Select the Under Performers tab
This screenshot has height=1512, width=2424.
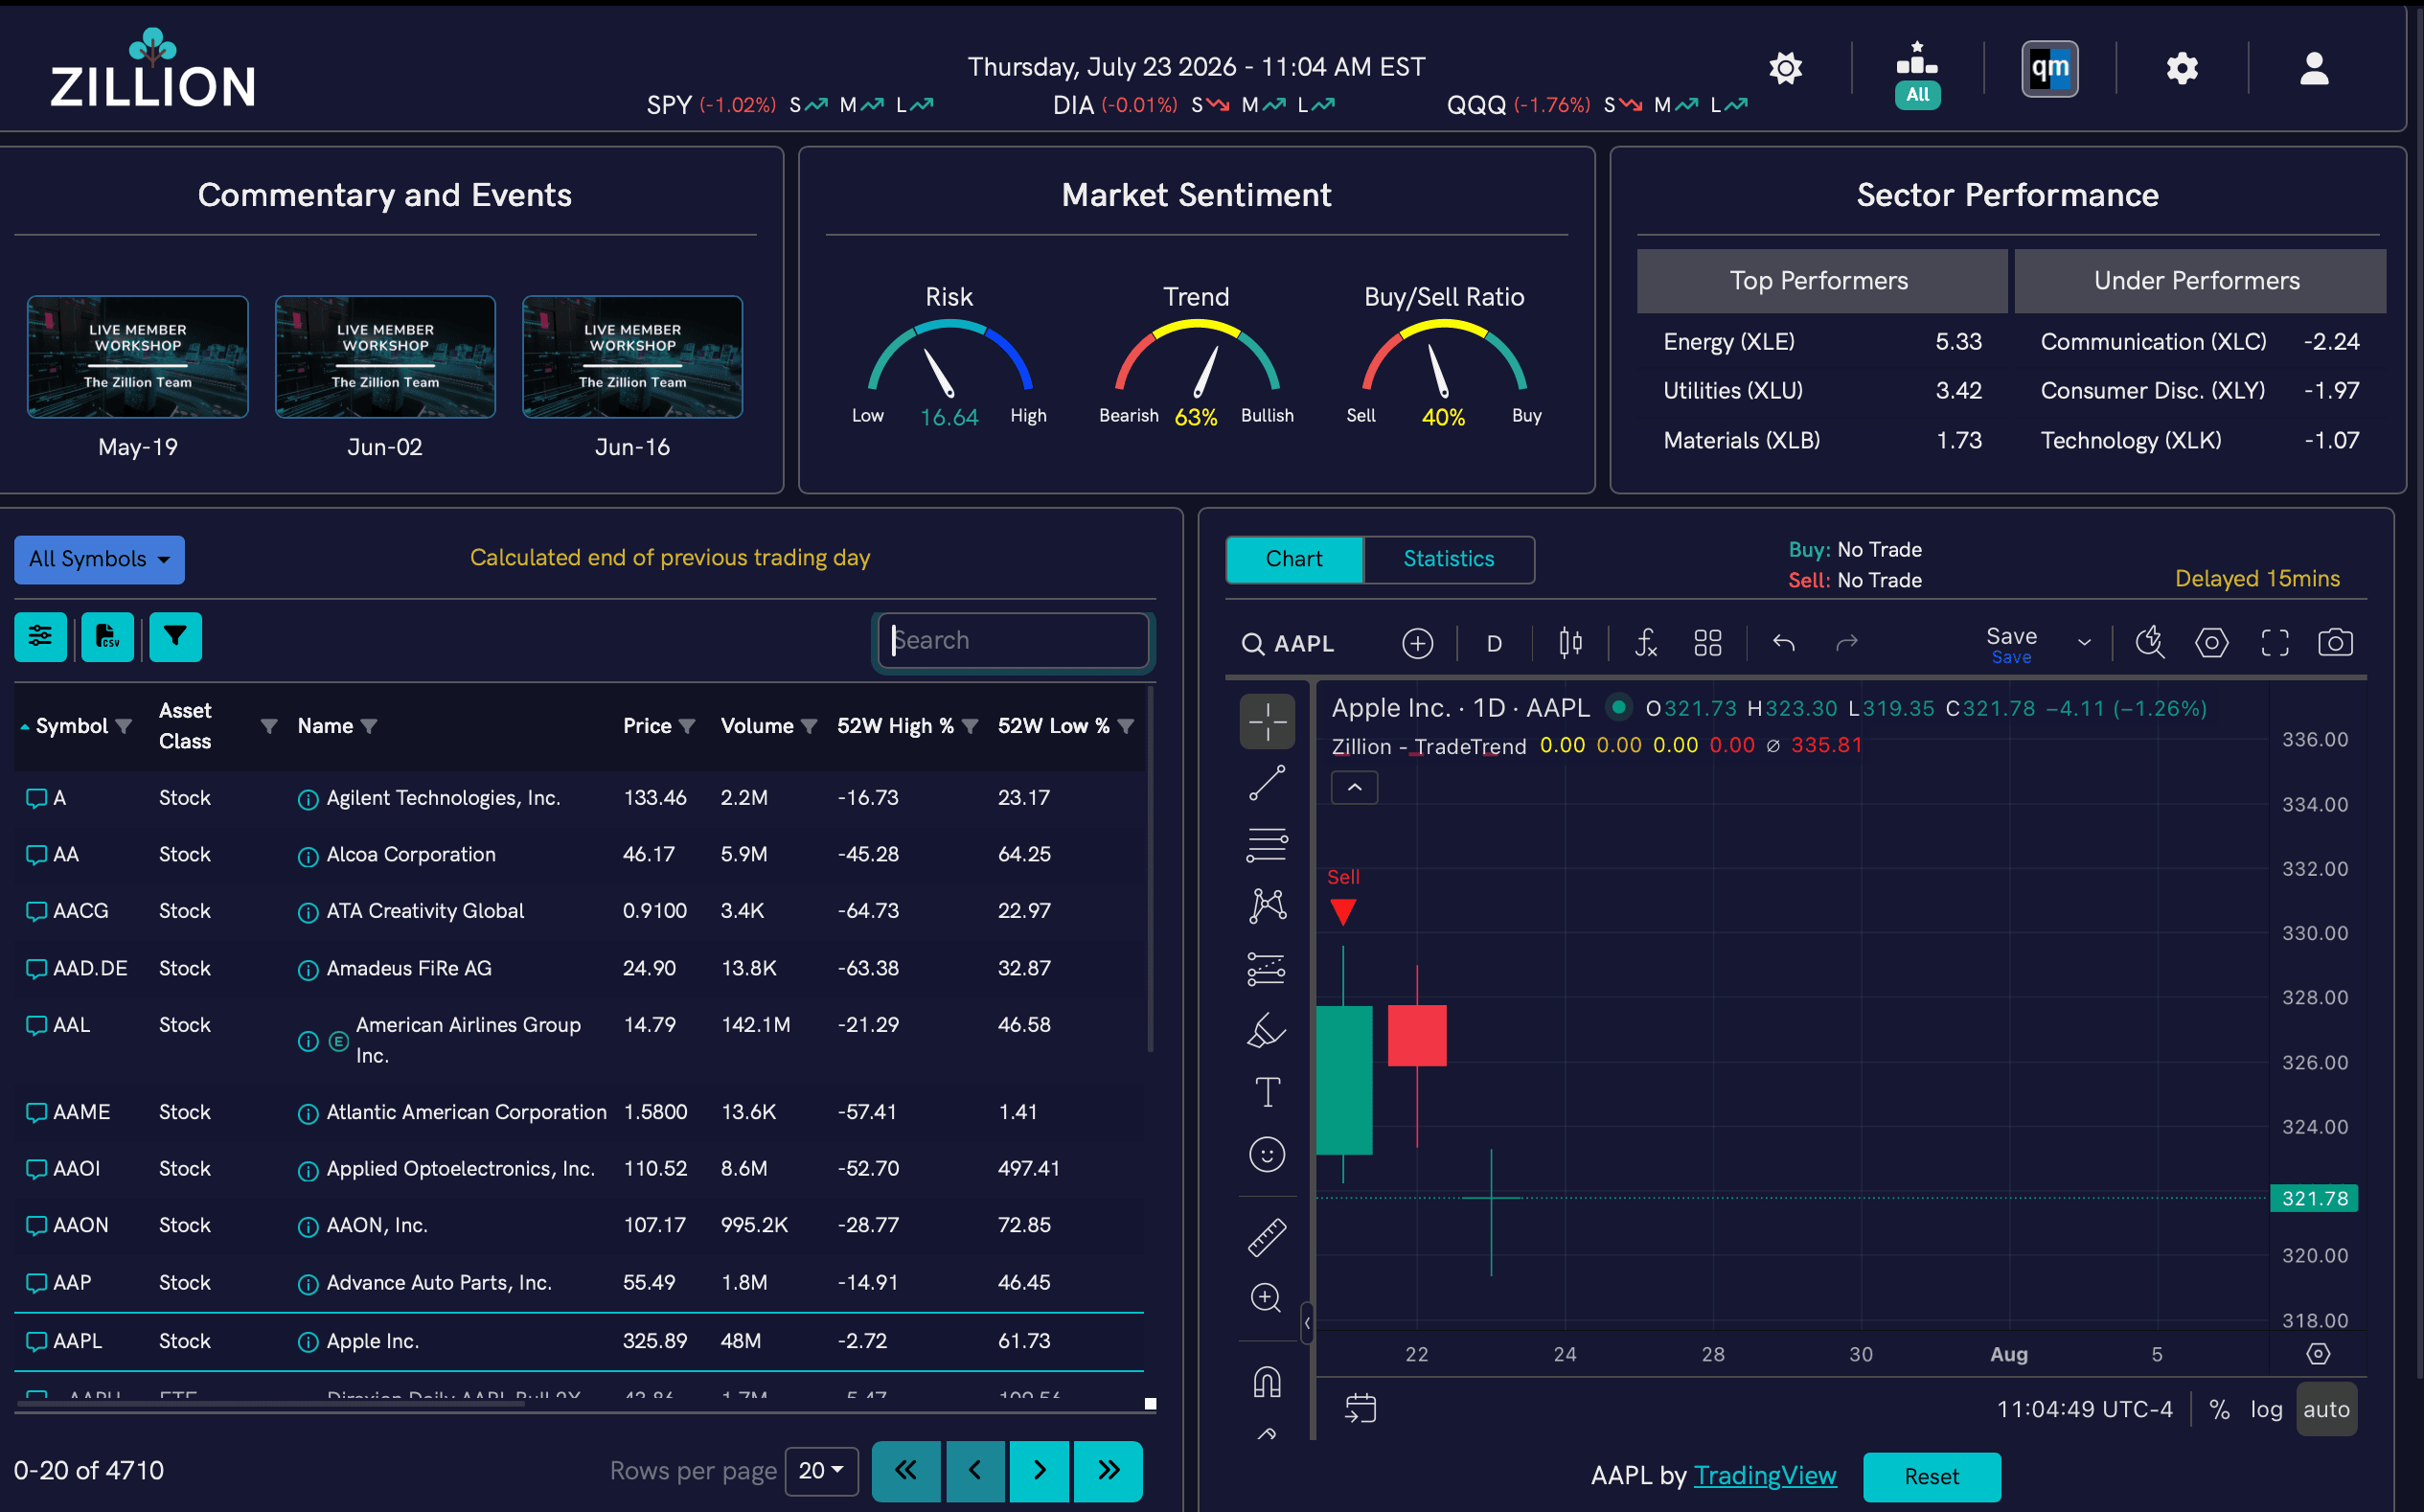click(x=2198, y=281)
